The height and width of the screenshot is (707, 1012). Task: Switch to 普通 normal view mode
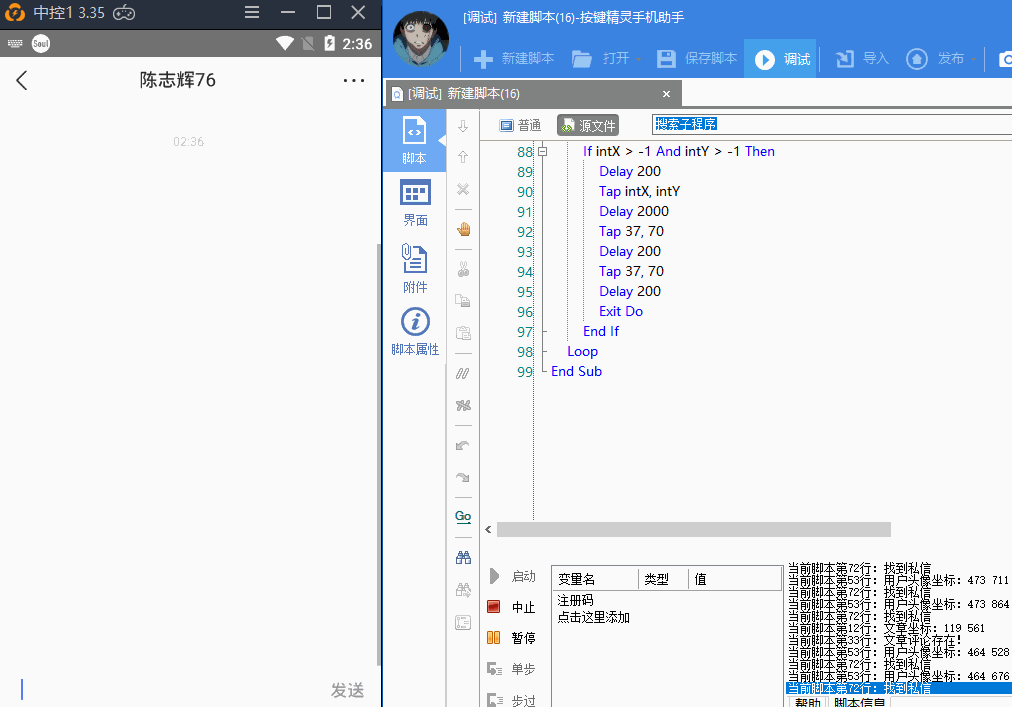520,125
